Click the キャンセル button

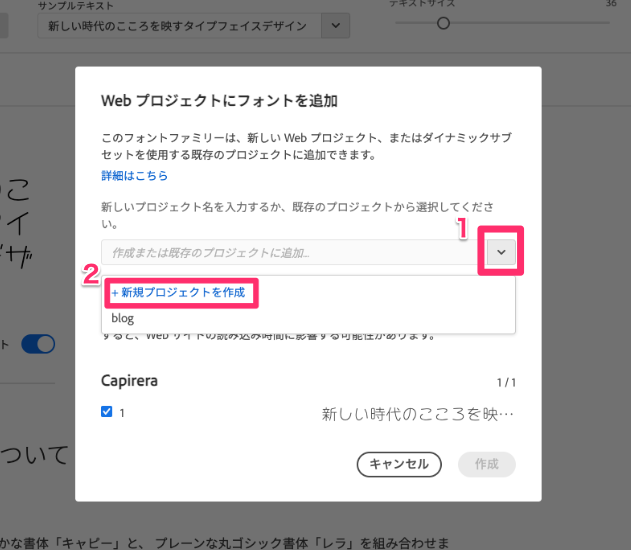click(399, 464)
